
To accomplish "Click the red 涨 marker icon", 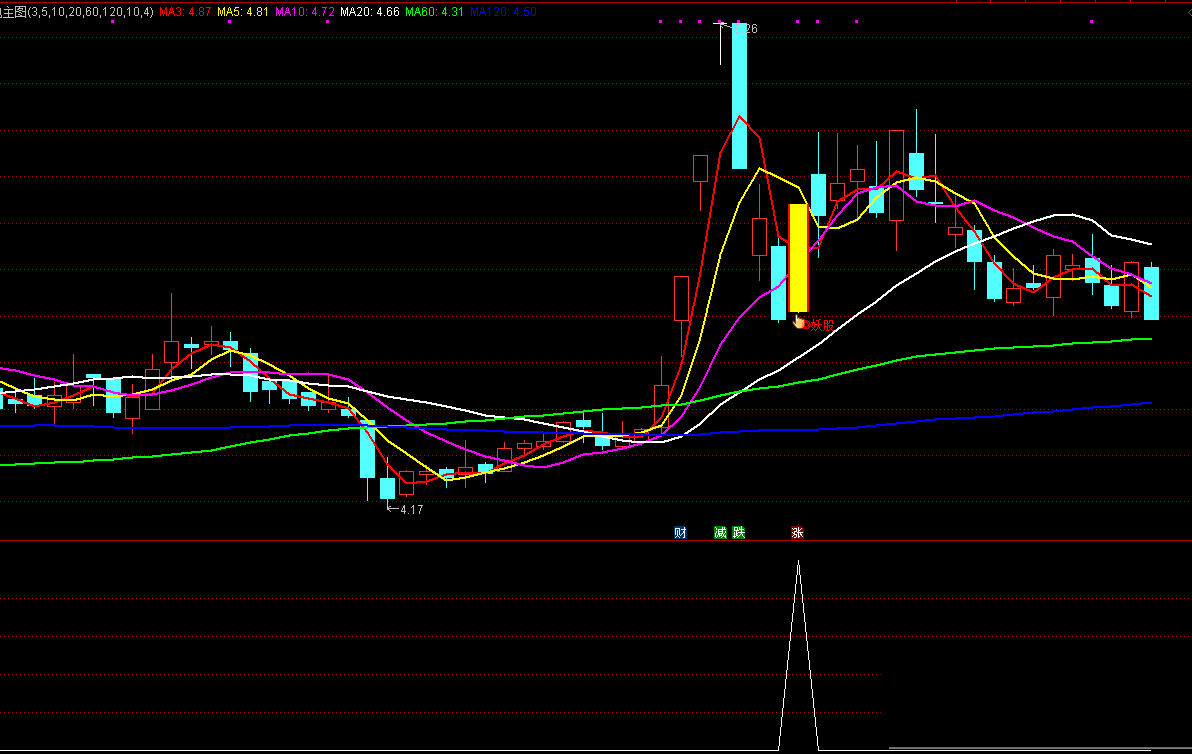I will pos(797,532).
